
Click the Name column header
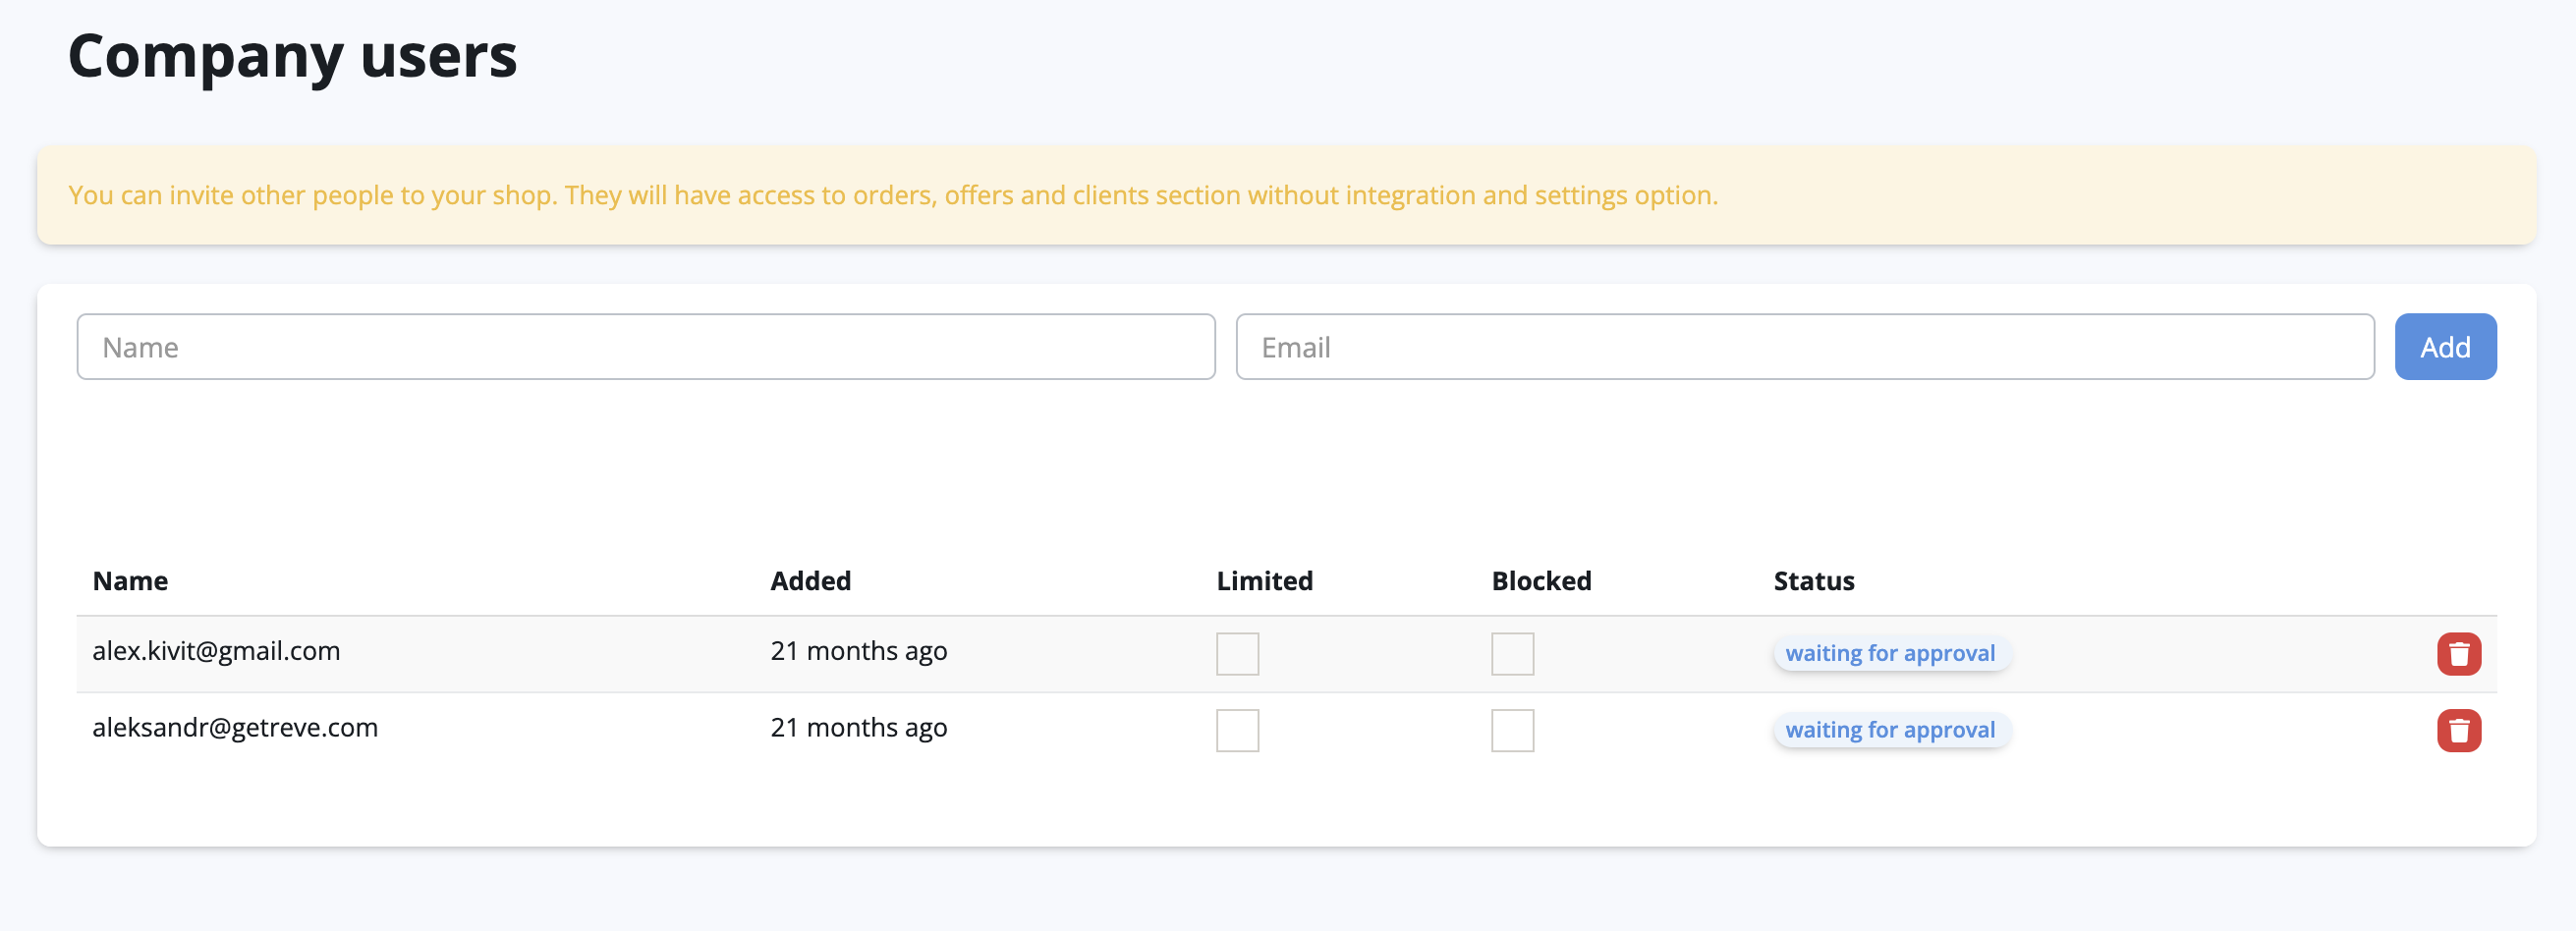tap(130, 581)
